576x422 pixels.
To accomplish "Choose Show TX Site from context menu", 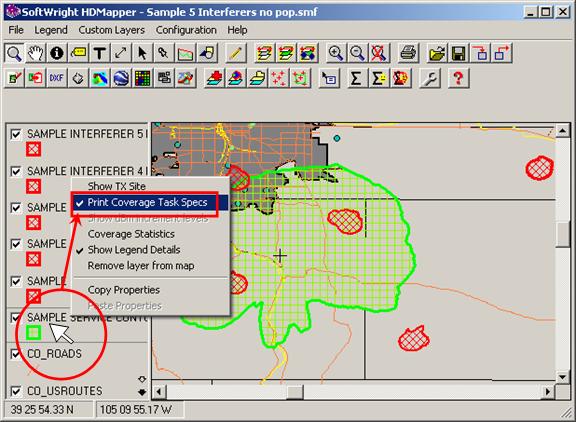I will coord(151,186).
